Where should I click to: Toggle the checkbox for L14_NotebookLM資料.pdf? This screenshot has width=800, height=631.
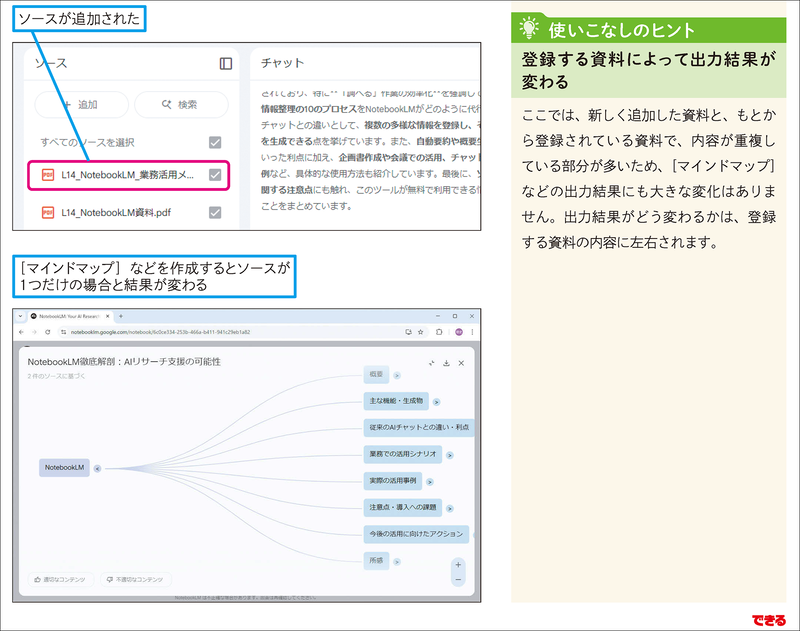(x=214, y=214)
